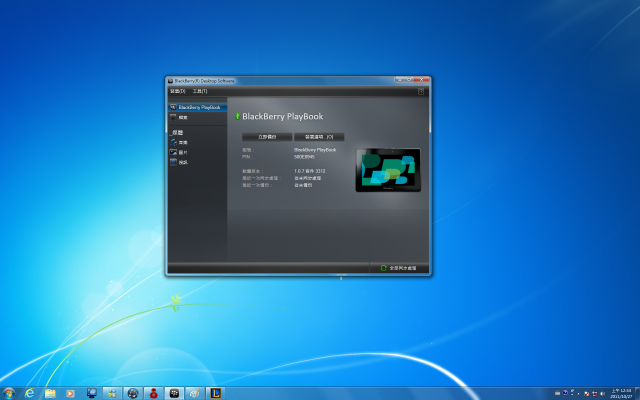640x400 pixels.
Task: Click the BlackBerry Desktop Software title bar icon
Action: tap(171, 81)
